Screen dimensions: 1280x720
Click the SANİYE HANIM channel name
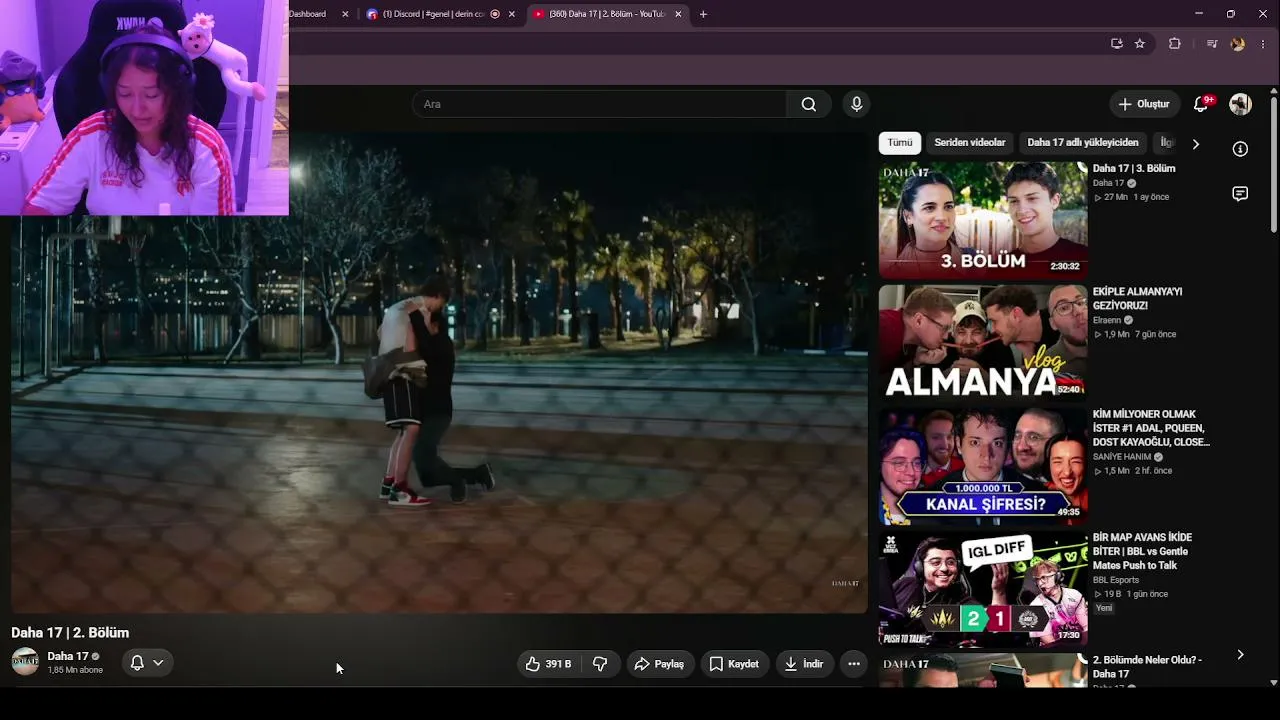pos(1122,457)
